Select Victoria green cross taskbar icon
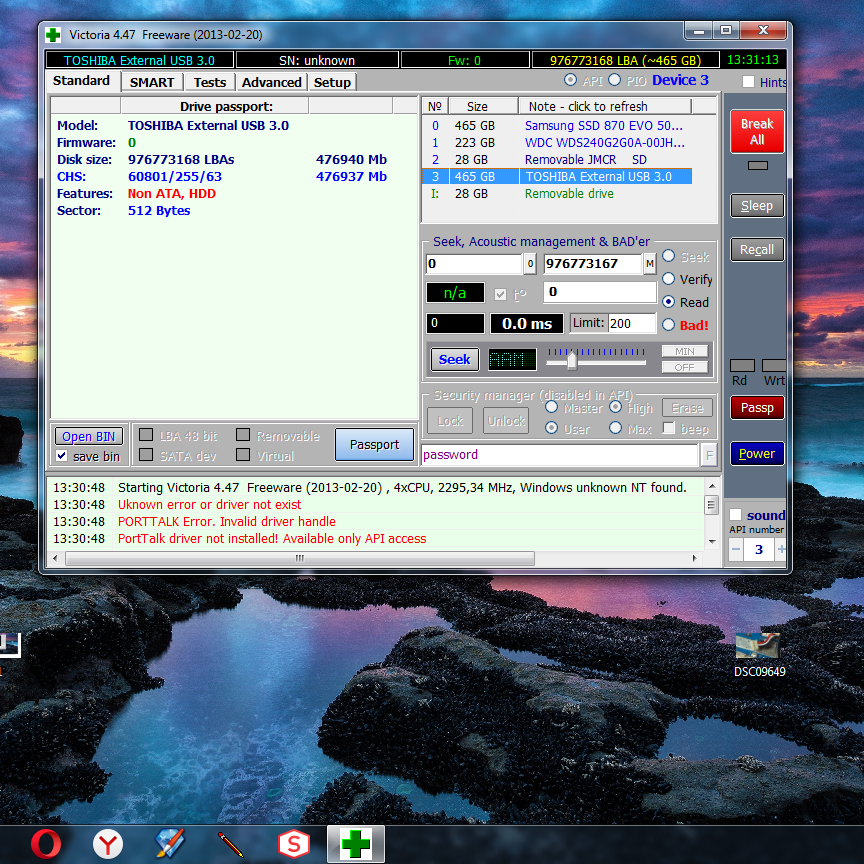The height and width of the screenshot is (864, 864). click(356, 844)
